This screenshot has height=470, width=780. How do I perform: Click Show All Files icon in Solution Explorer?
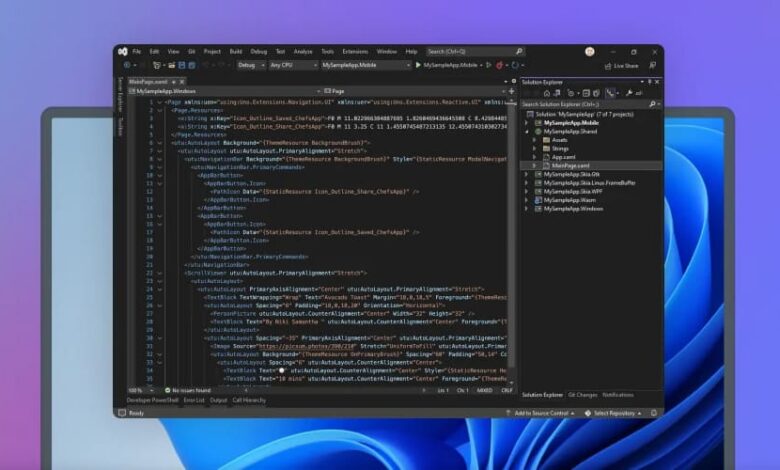[596, 93]
